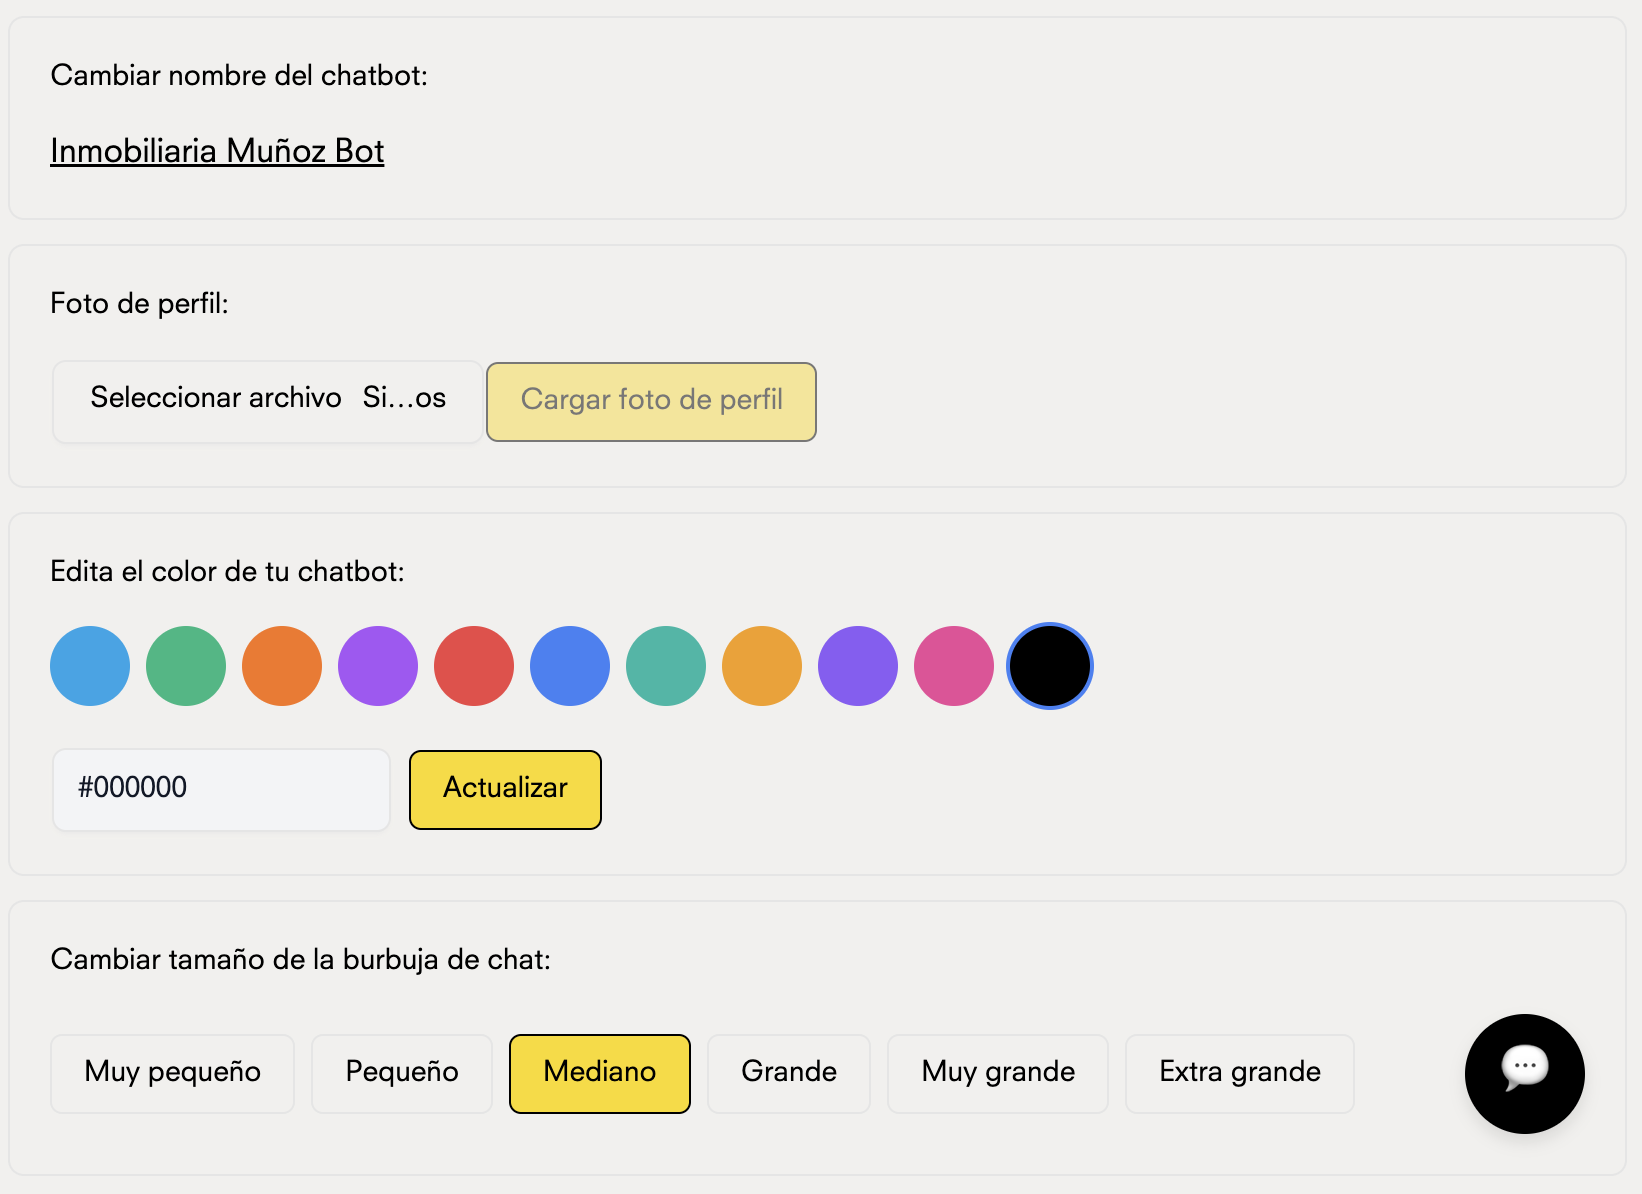Choose the Pequeño bubble size
The height and width of the screenshot is (1194, 1642).
pos(401,1072)
